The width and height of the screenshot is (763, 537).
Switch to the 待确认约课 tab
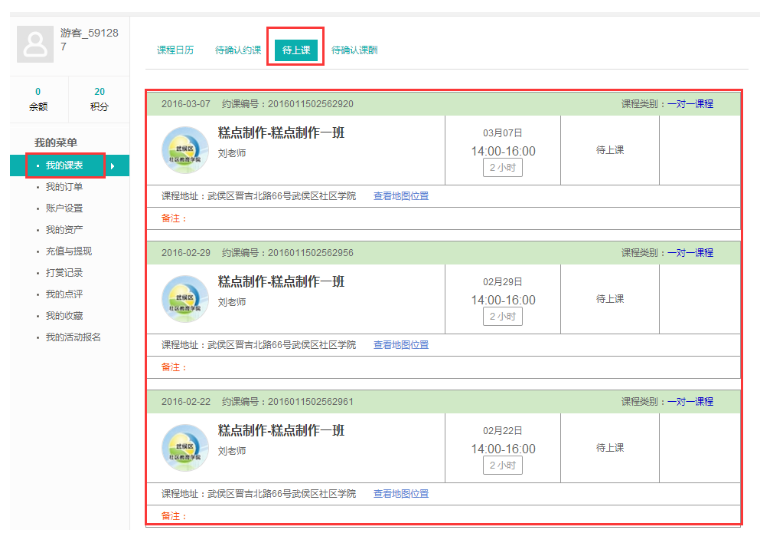[238, 50]
